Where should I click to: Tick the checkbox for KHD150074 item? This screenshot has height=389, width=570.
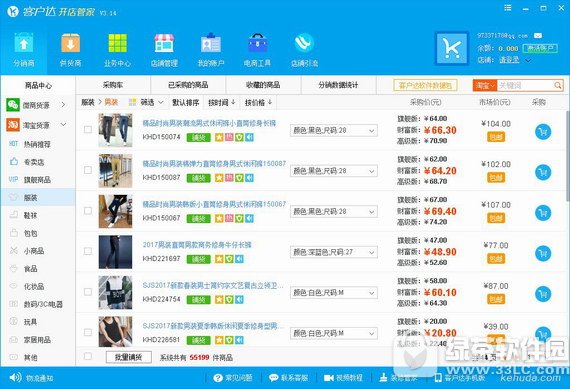pos(88,129)
